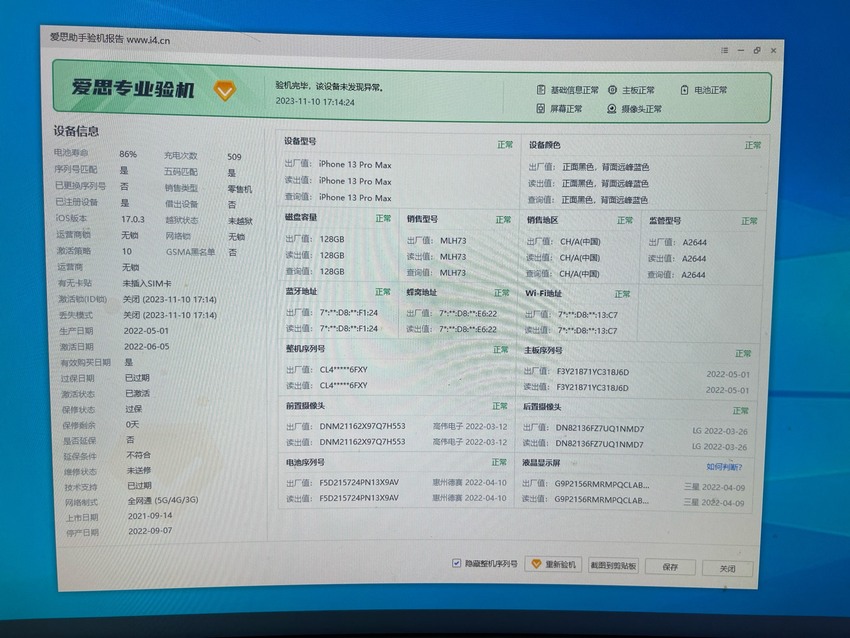
Task: Click the battery life value 86%
Action: coord(128,154)
